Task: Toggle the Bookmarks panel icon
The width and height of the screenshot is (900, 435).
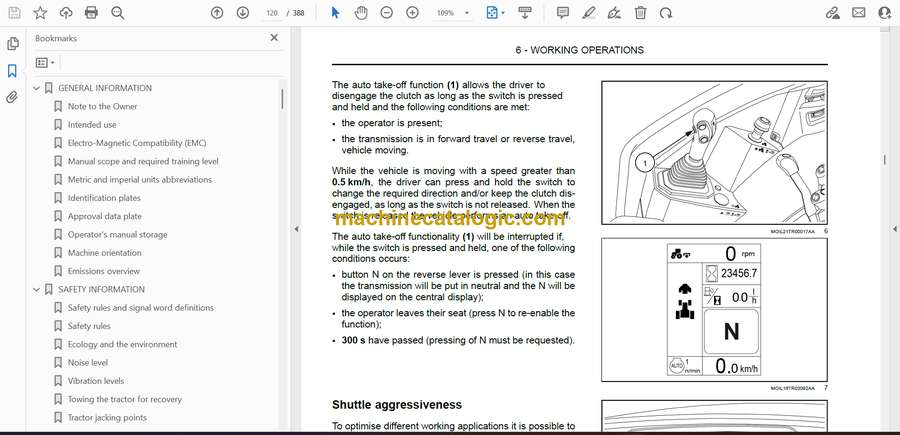Action: (x=12, y=71)
